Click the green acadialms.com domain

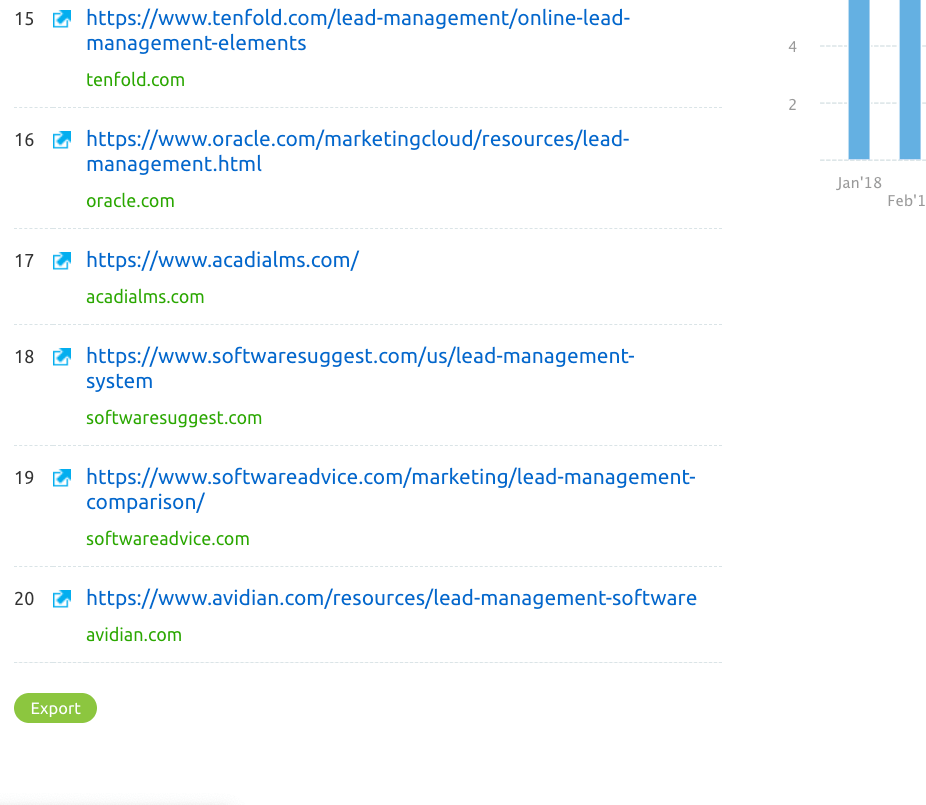pos(145,296)
